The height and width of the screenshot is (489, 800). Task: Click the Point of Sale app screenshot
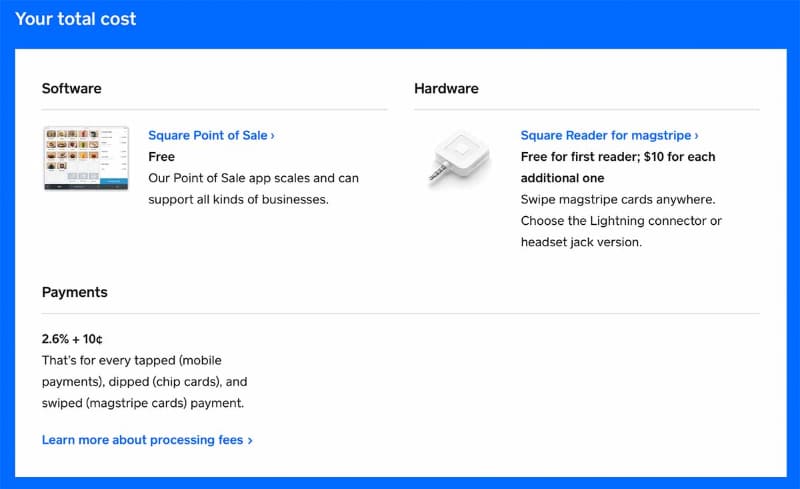[x=86, y=158]
